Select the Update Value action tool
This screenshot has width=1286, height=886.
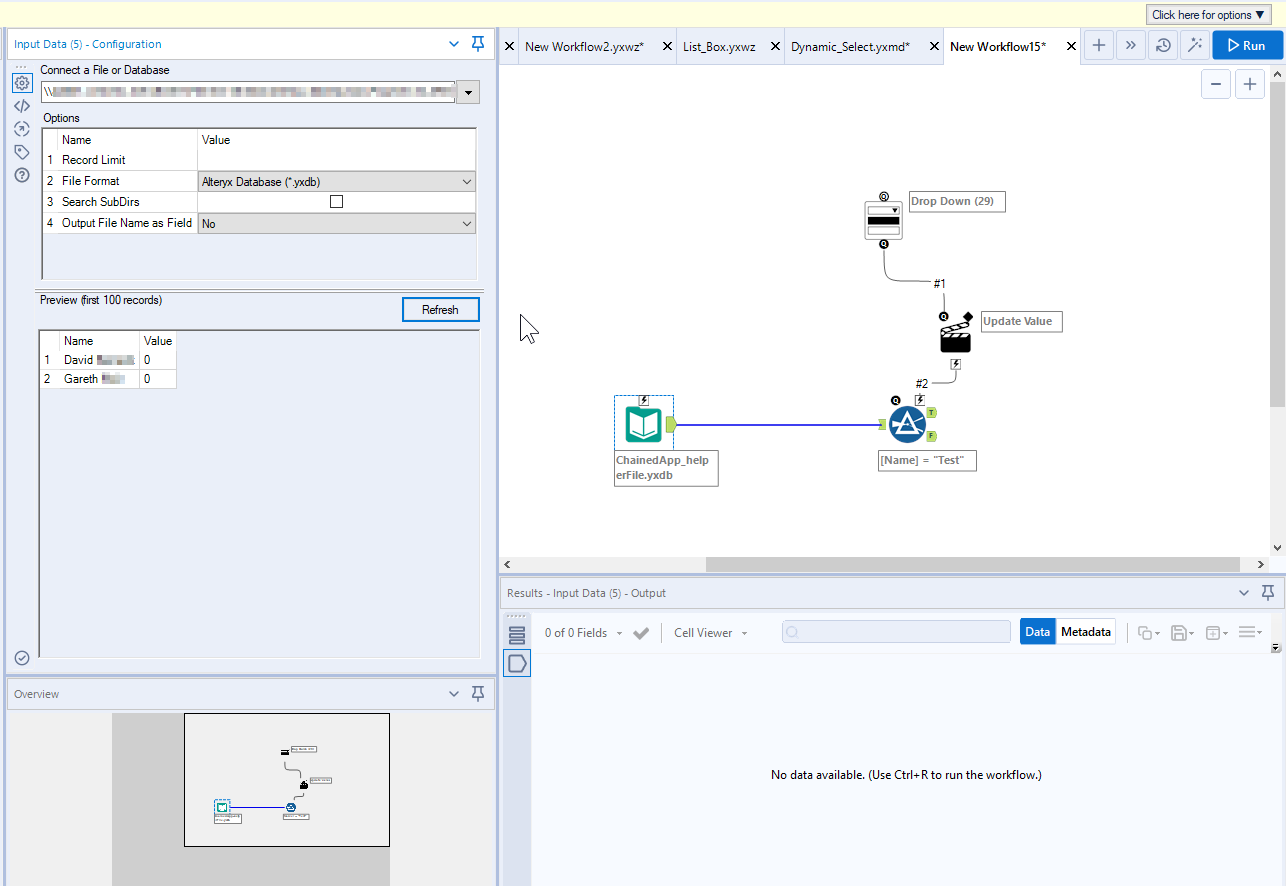[955, 335]
